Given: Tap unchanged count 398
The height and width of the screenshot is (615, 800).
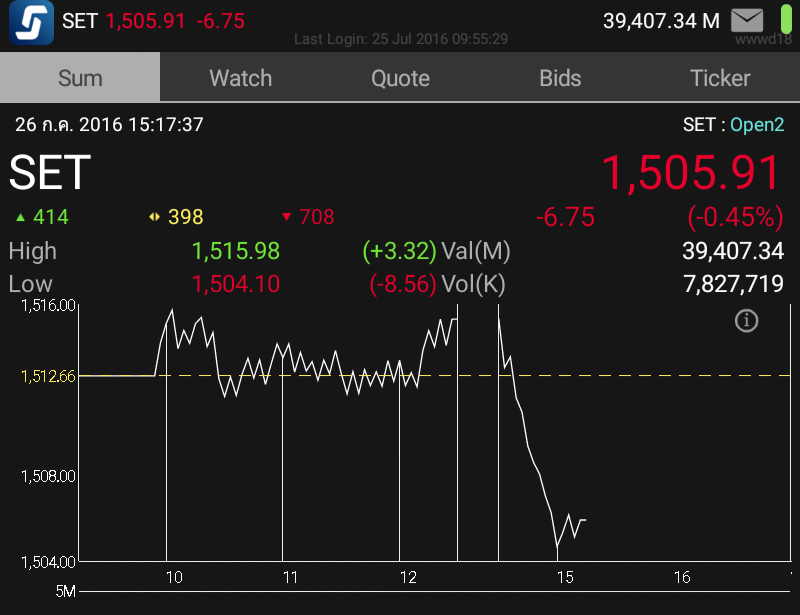Looking at the screenshot, I should coord(186,217).
